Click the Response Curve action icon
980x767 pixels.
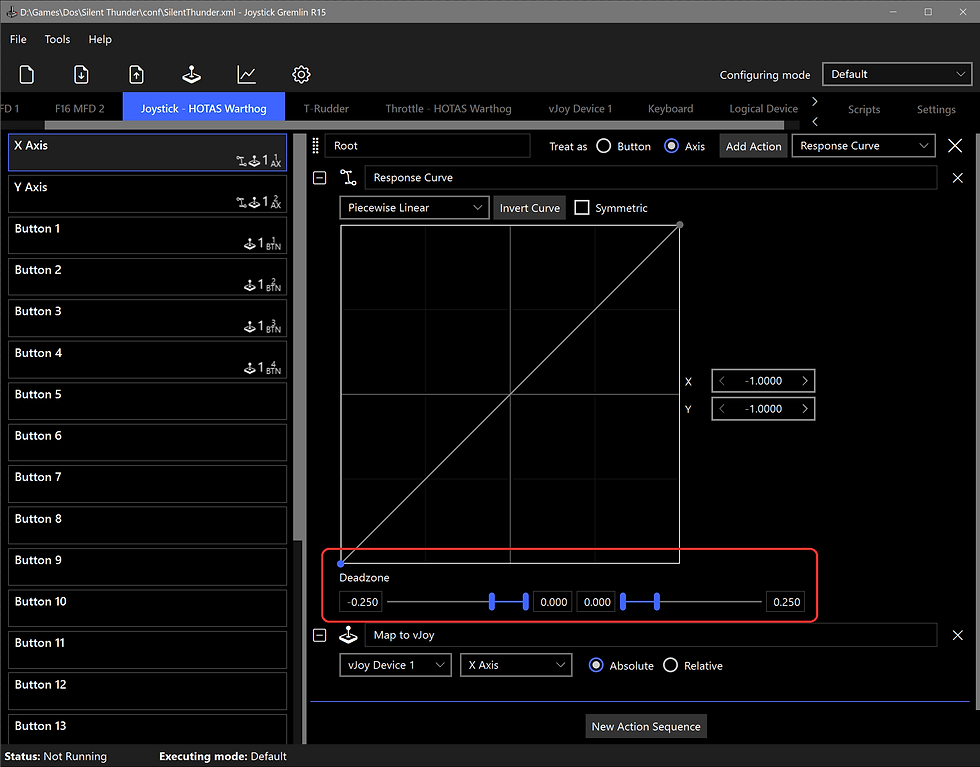(x=348, y=178)
